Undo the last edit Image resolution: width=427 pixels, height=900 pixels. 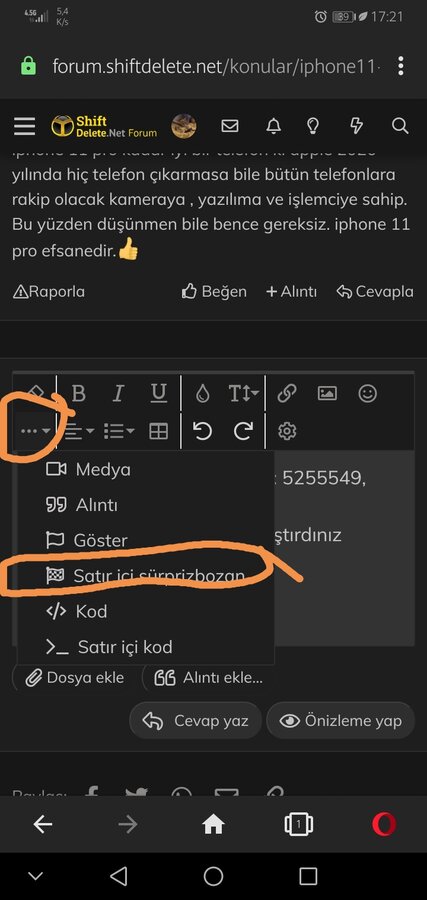click(x=202, y=431)
